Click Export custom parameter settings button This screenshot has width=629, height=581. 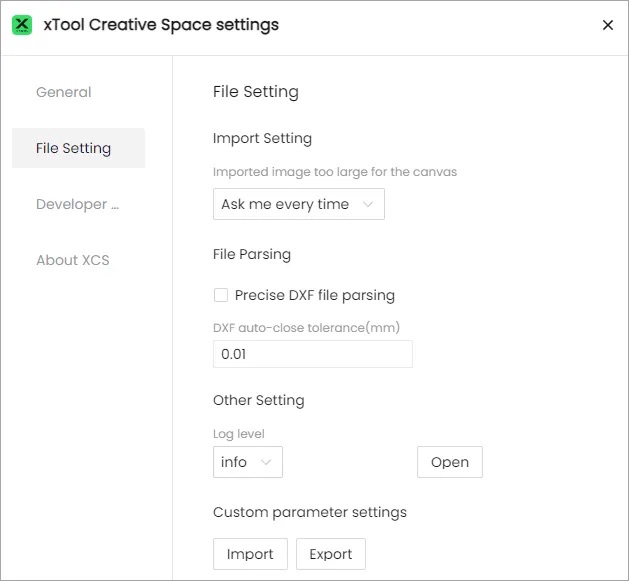(330, 554)
